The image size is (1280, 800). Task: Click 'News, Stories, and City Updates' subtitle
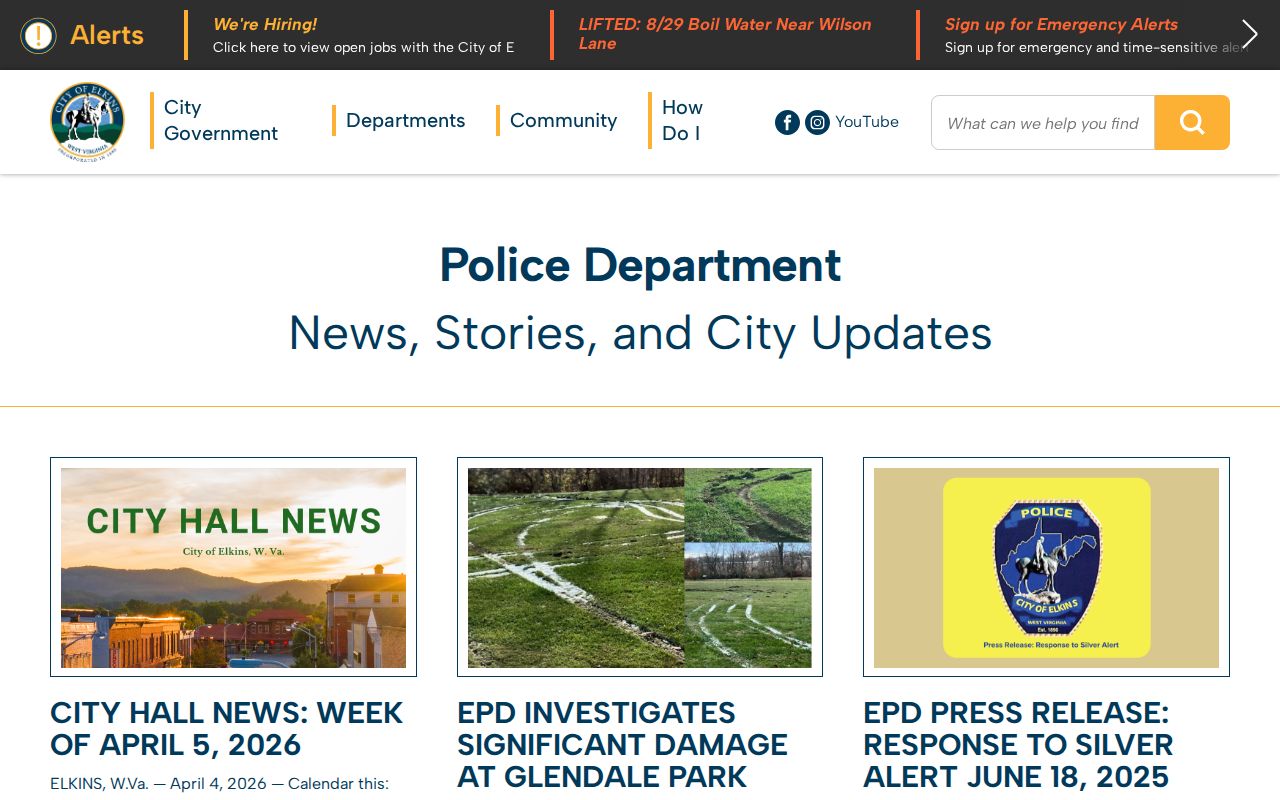click(x=640, y=333)
